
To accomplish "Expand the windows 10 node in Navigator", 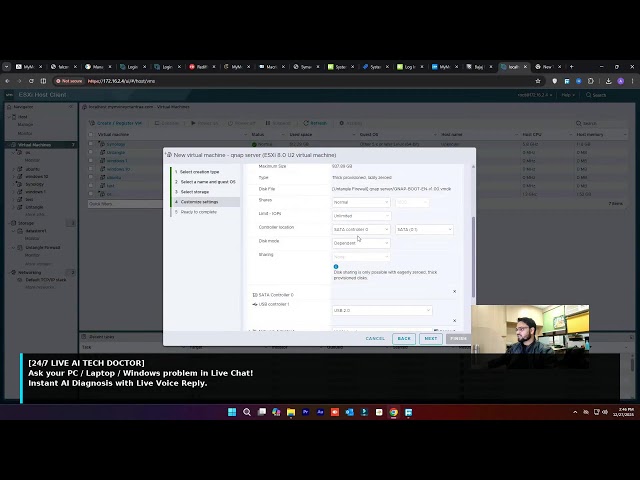I will 14,177.
